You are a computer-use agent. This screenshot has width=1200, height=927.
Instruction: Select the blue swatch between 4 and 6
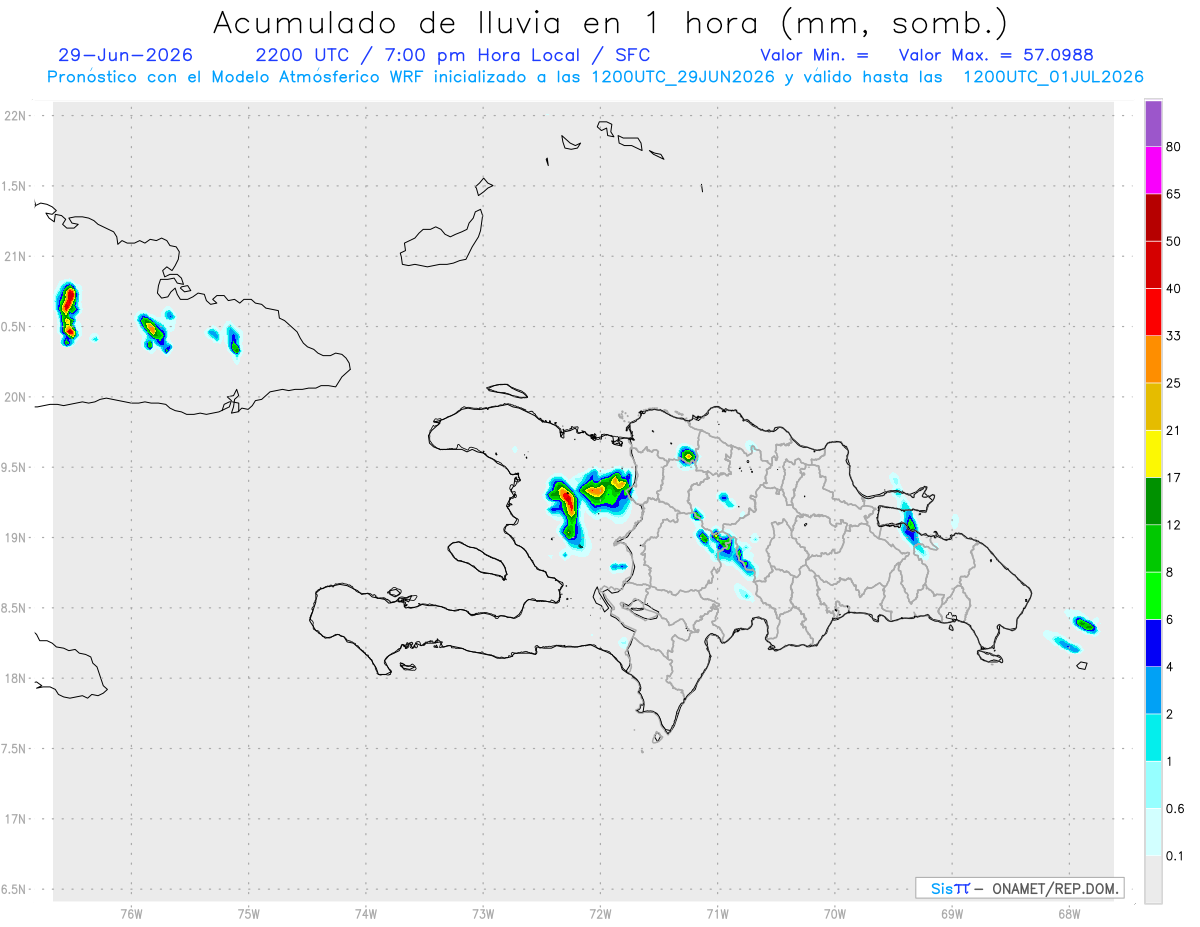(x=1153, y=643)
